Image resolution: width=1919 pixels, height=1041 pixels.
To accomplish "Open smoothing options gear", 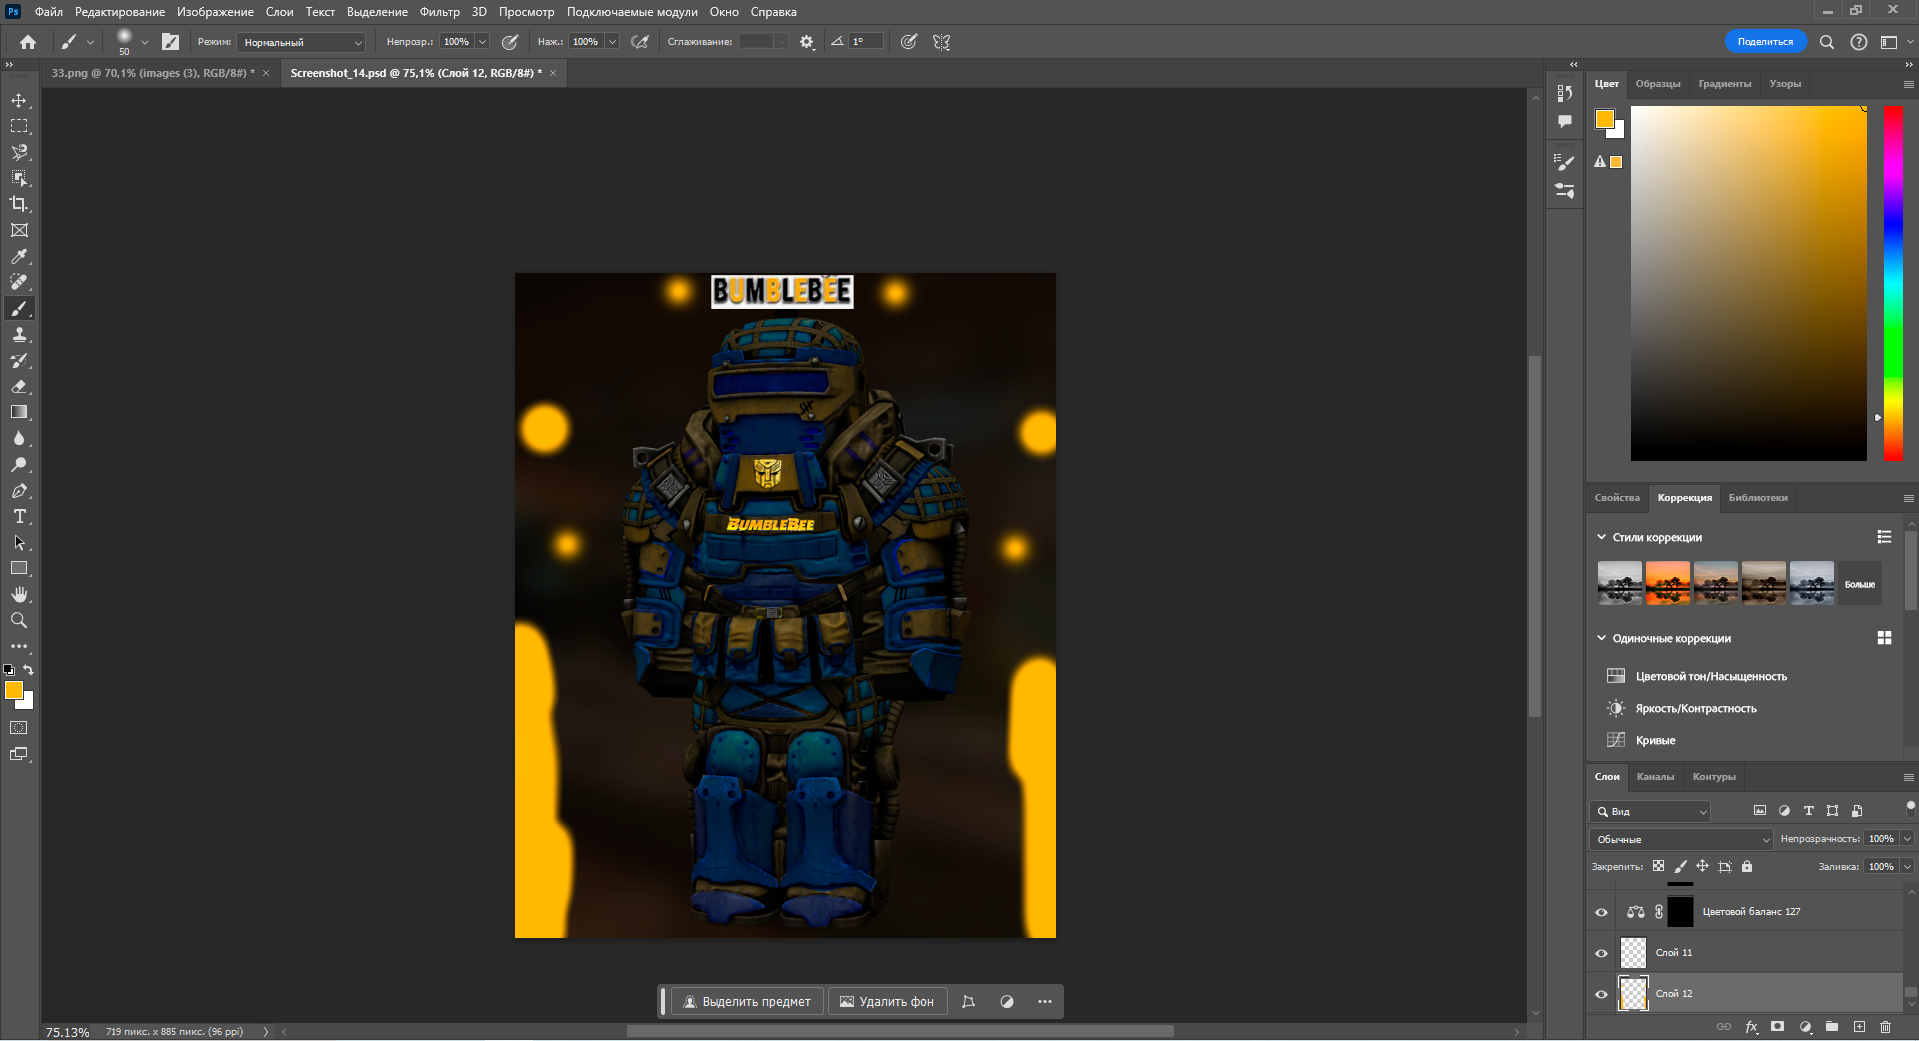I will coord(807,42).
